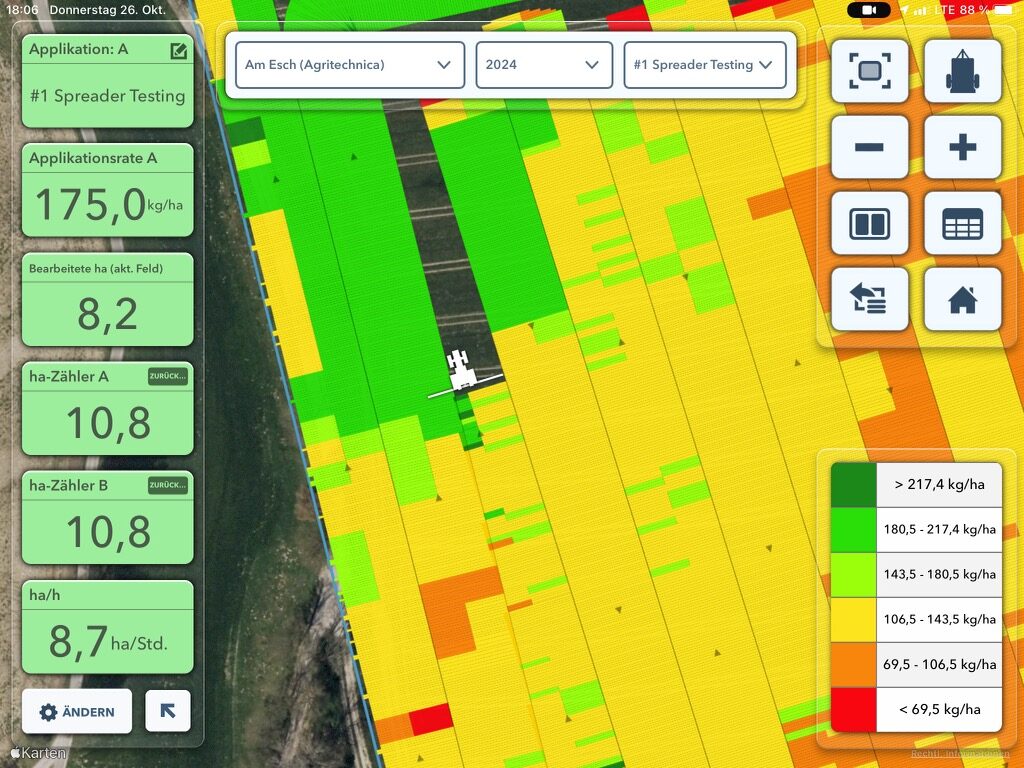Image resolution: width=1024 pixels, height=768 pixels.
Task: Zoom out with the minus button
Action: [869, 147]
